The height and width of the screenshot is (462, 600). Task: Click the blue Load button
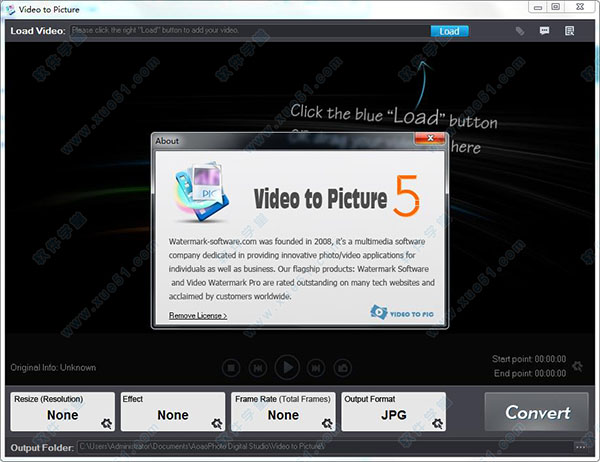point(450,31)
